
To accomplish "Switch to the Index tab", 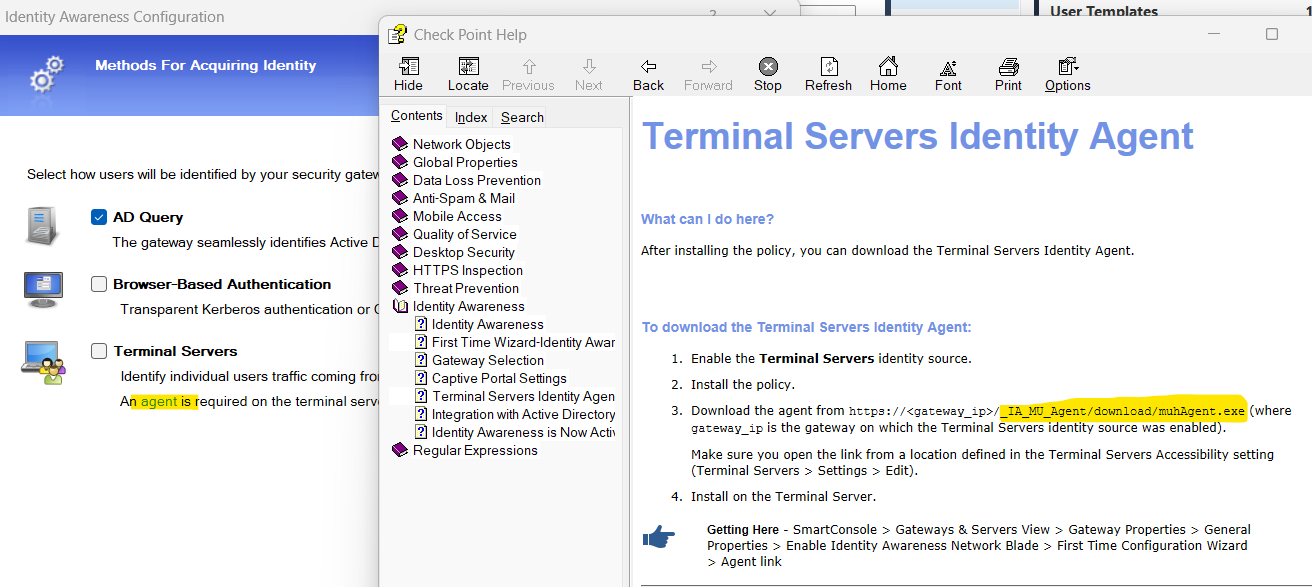I will click(x=470, y=116).
